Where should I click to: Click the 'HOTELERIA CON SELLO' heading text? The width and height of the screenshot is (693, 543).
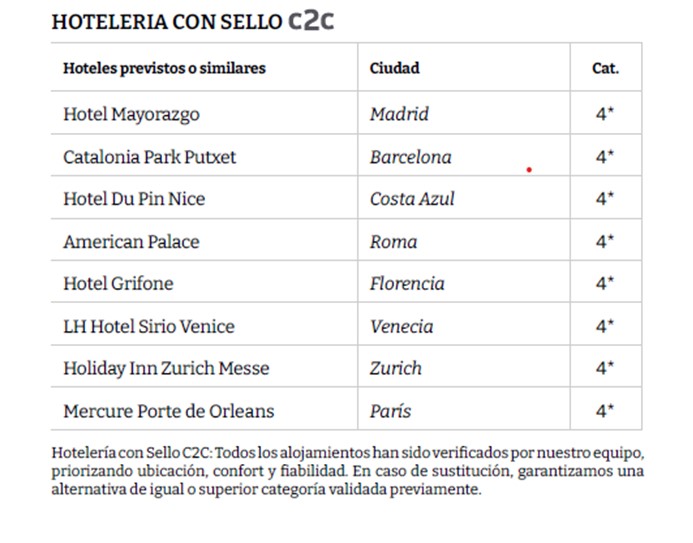tap(166, 22)
